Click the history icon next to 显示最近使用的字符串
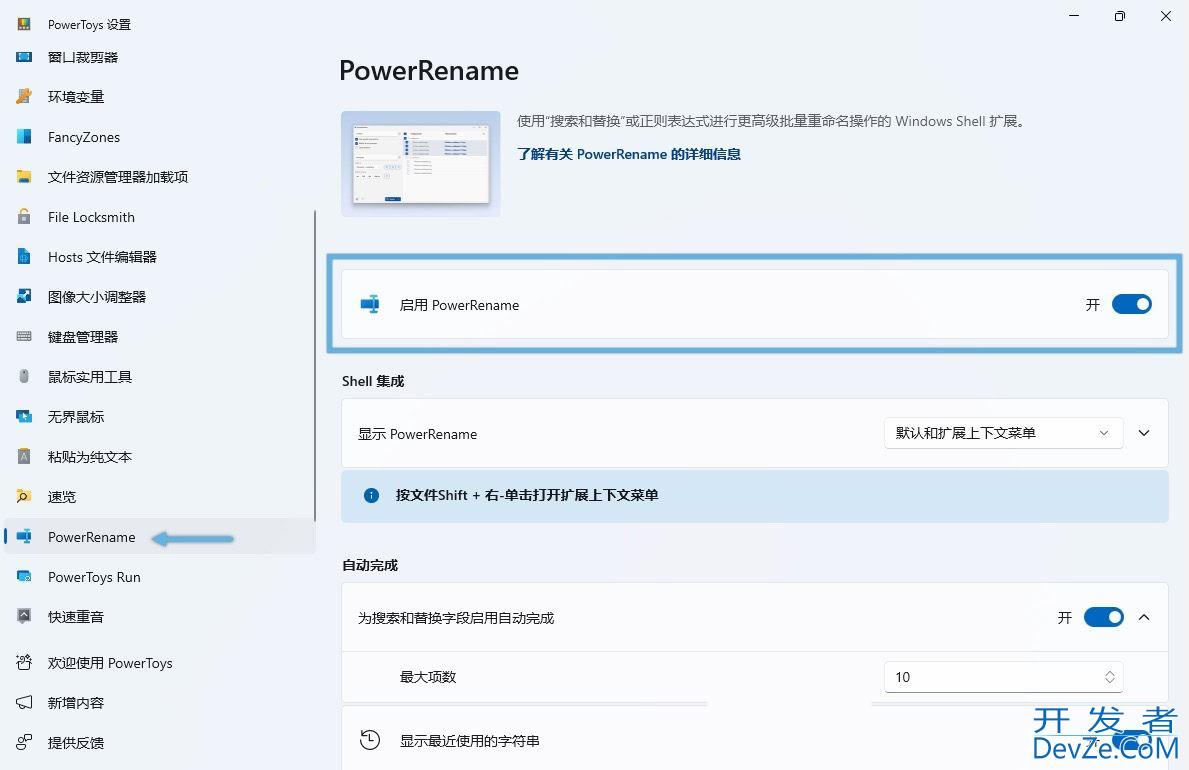This screenshot has height=770, width=1189. tap(370, 740)
